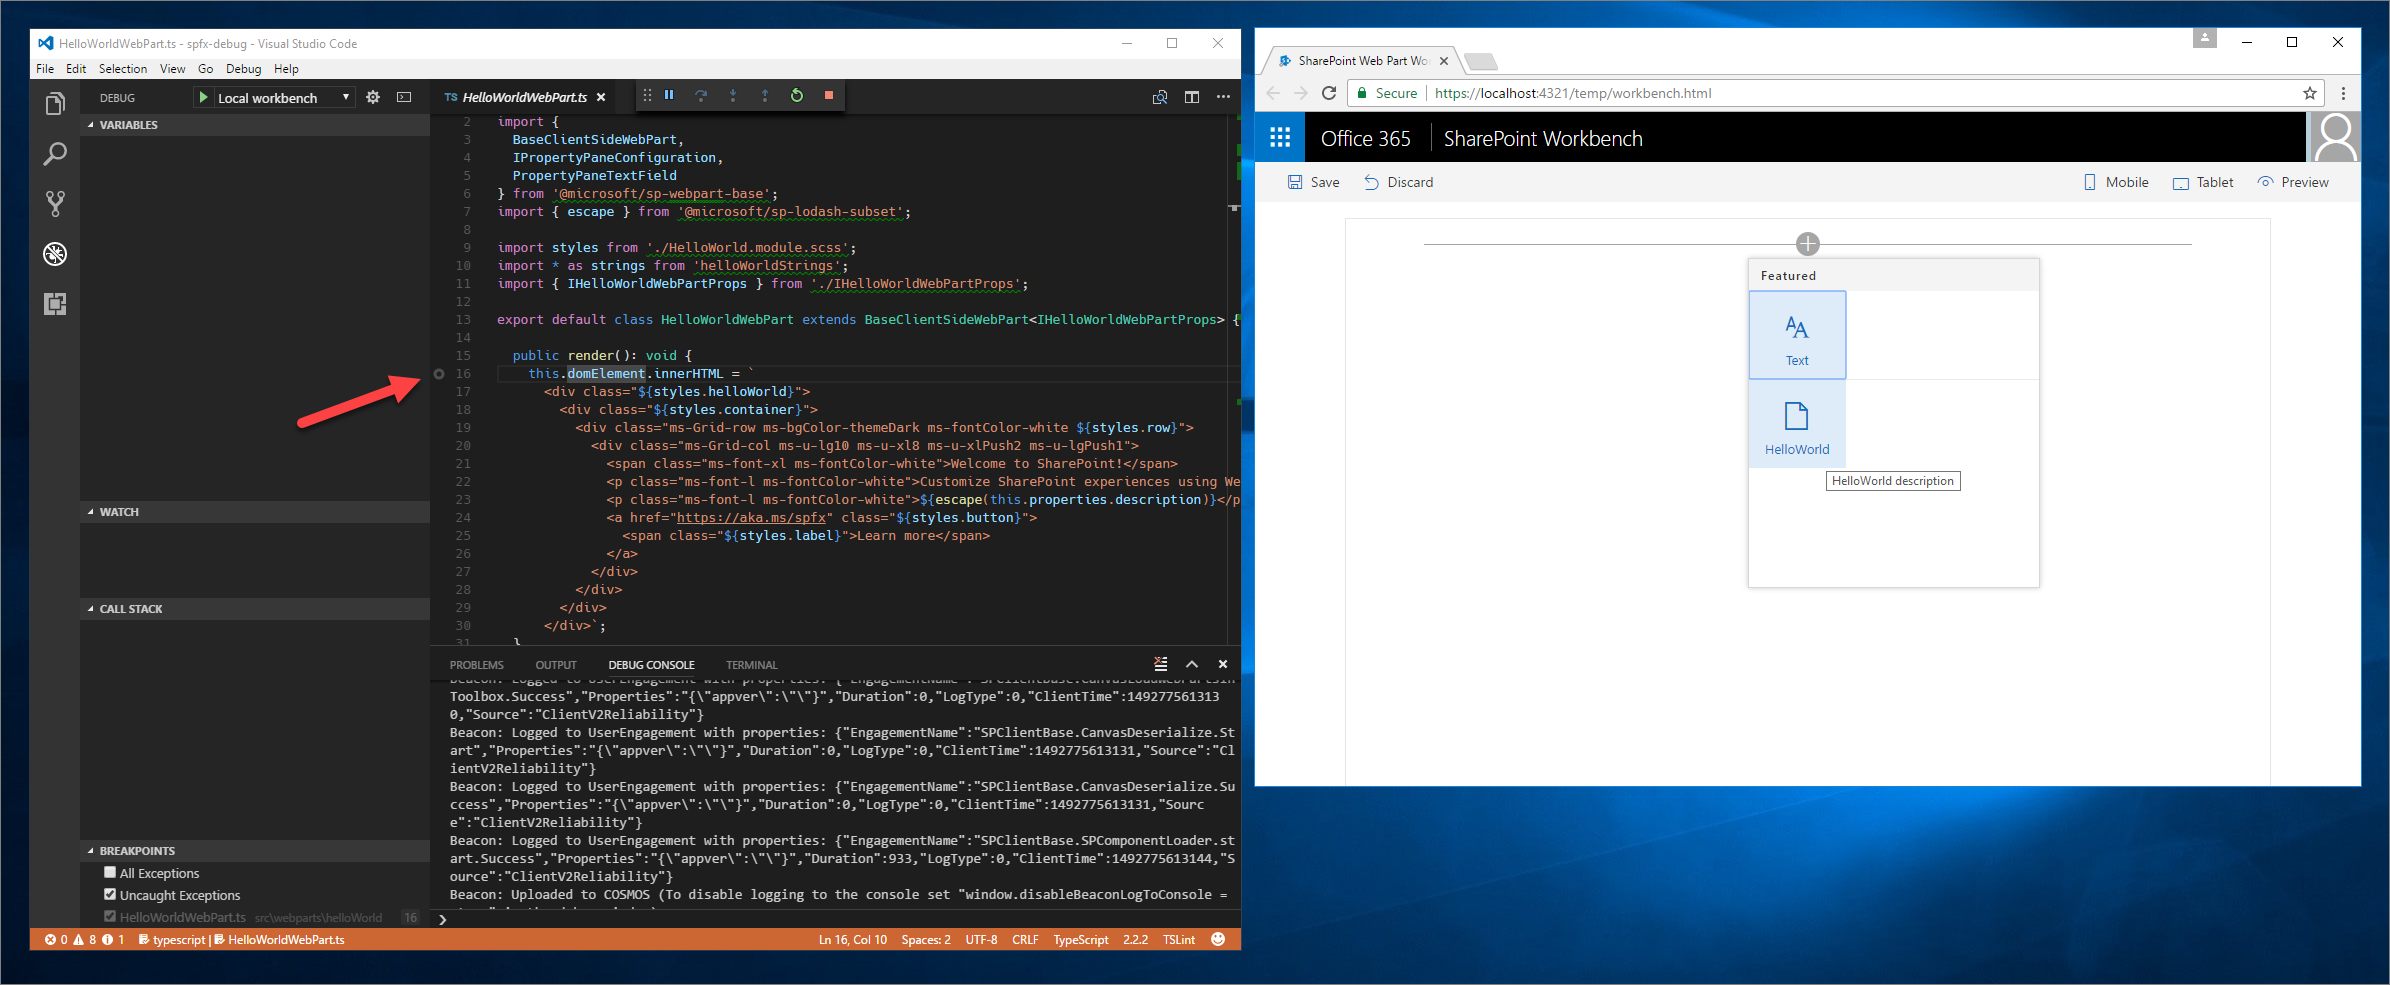Click the Save button in SharePoint Workbench

click(x=1313, y=182)
